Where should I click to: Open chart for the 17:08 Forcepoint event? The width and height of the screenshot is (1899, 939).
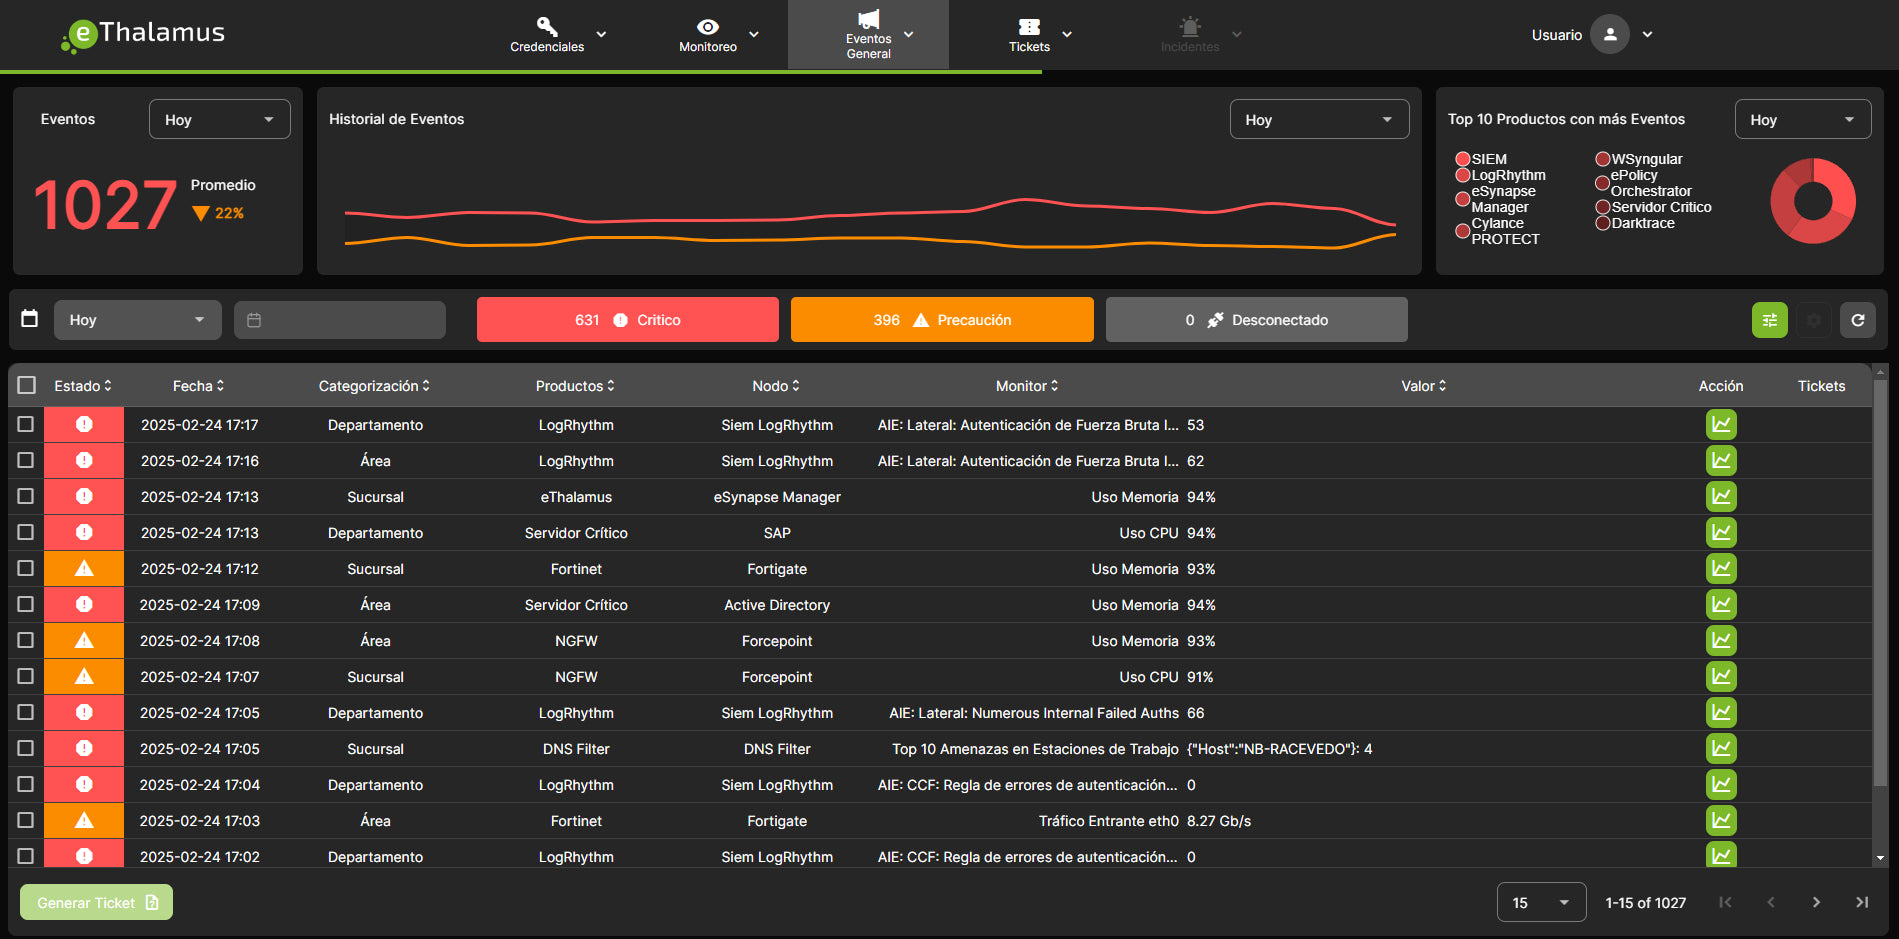[x=1721, y=641]
